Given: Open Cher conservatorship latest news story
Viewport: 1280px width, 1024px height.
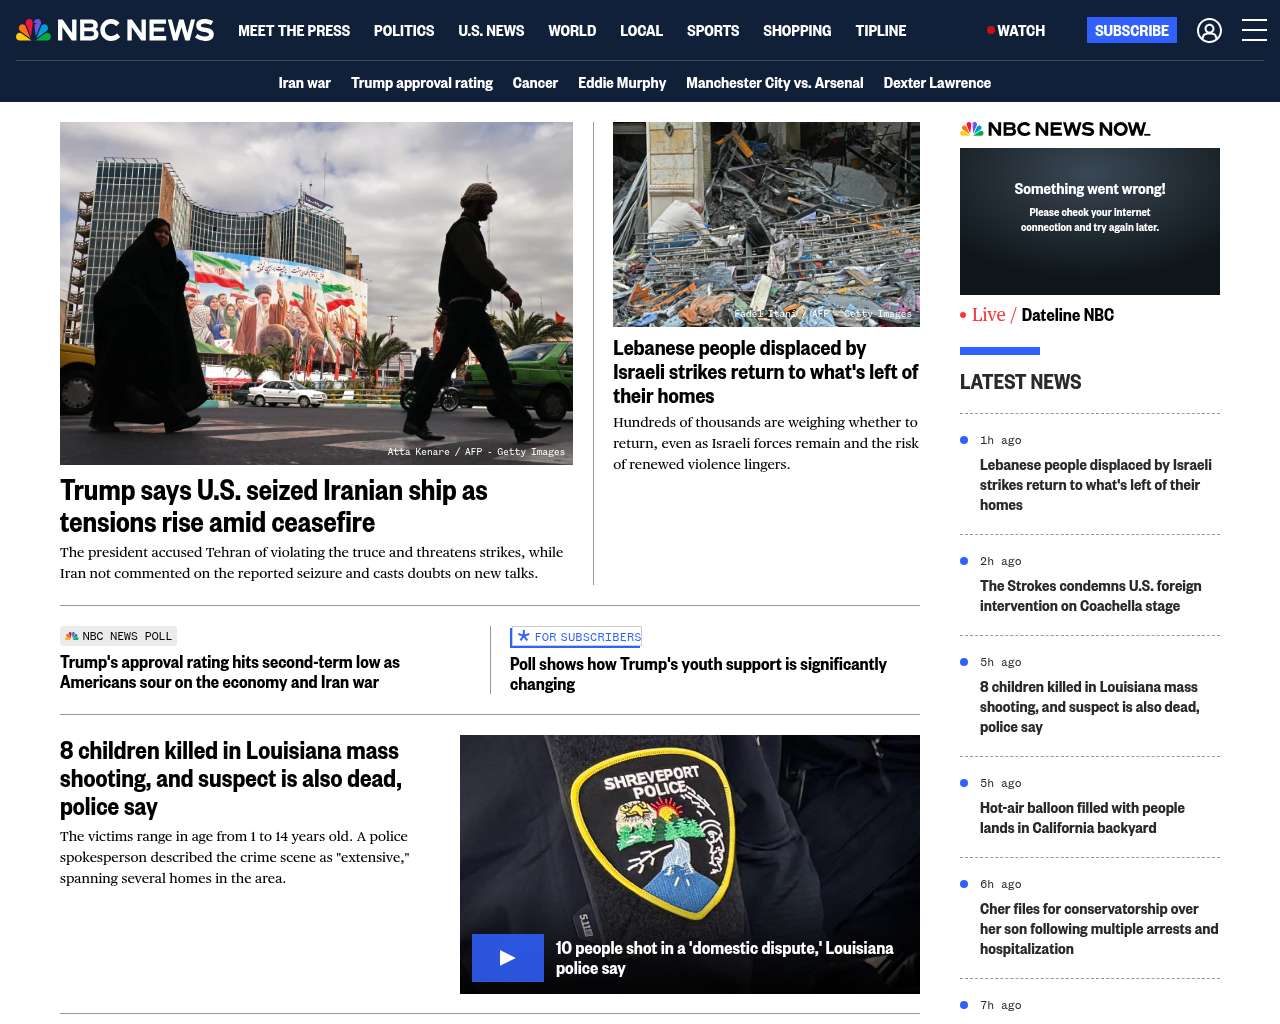Looking at the screenshot, I should [x=1098, y=929].
